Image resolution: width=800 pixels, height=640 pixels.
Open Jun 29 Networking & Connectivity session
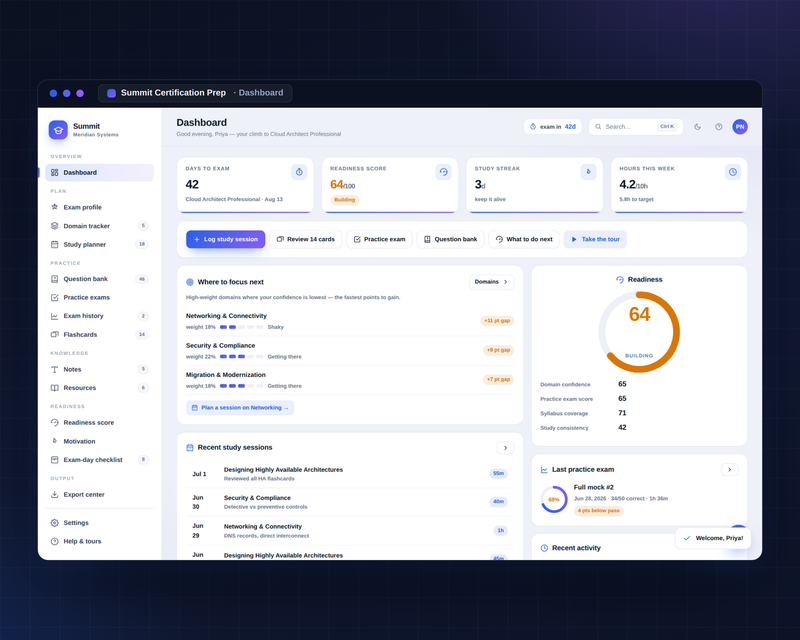click(349, 531)
